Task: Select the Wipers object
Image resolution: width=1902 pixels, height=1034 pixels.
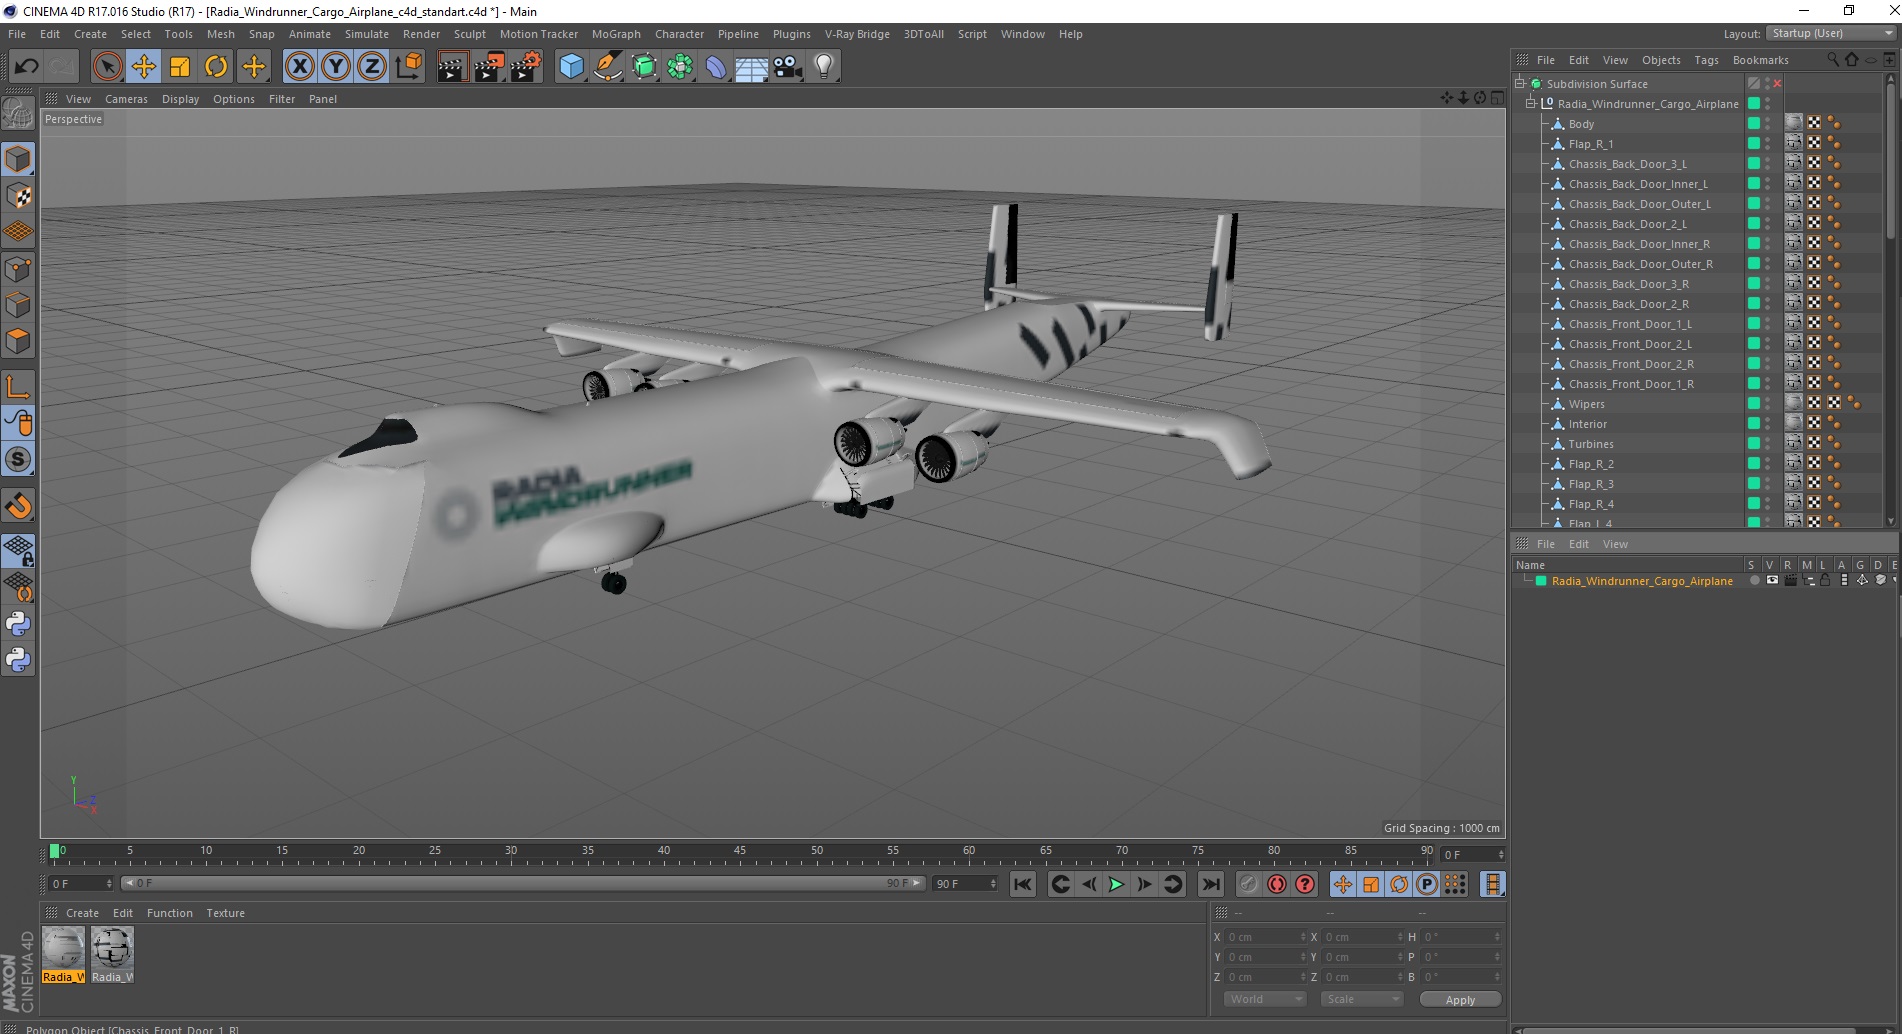Action: coord(1586,404)
